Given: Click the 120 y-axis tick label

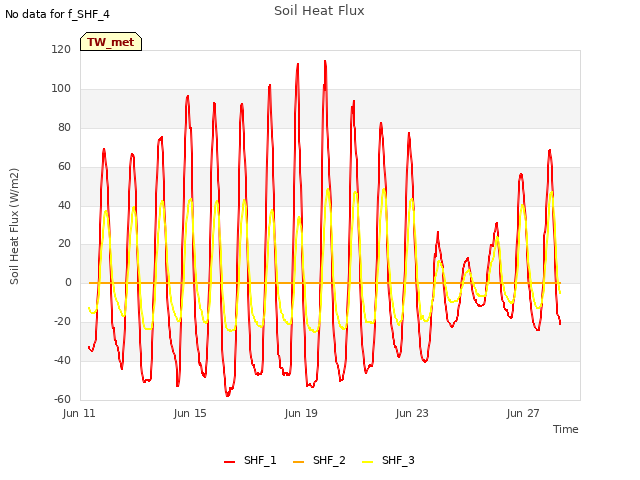Looking at the screenshot, I should pyautogui.click(x=61, y=50).
